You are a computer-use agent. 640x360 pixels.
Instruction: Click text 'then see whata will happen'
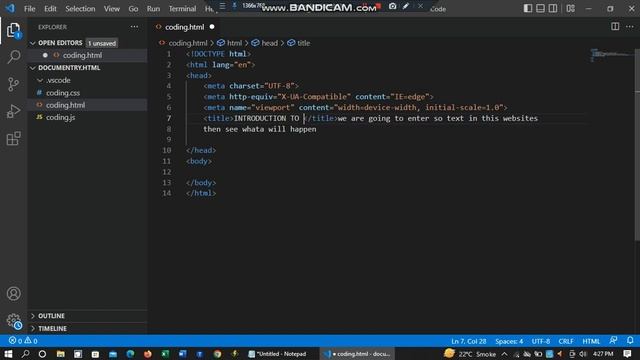point(260,129)
